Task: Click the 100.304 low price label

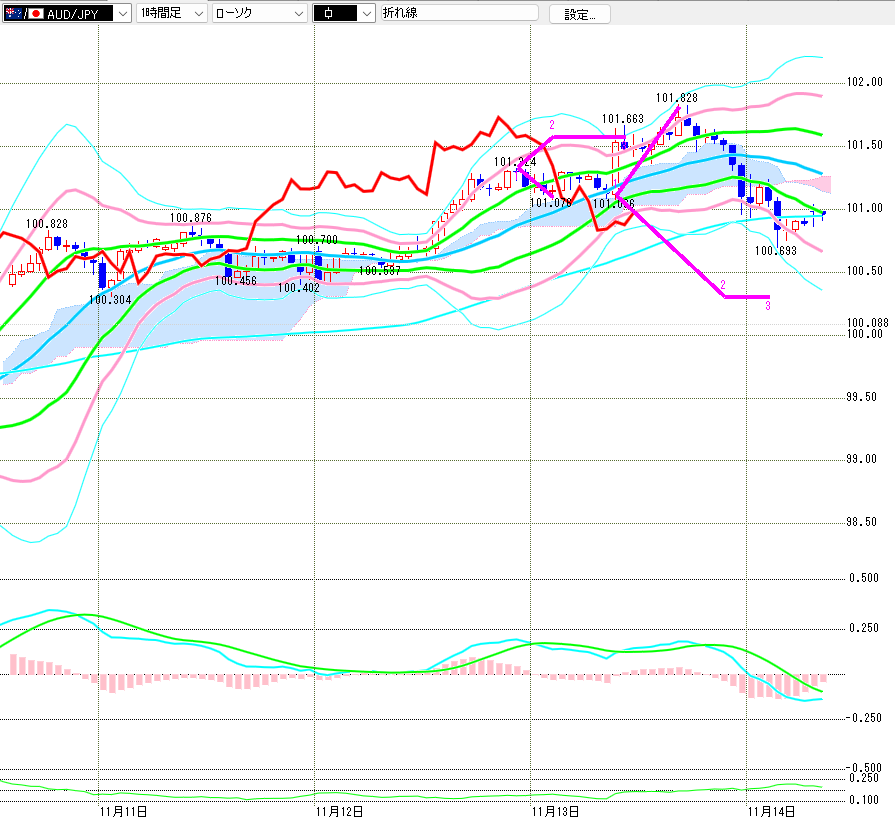Action: click(109, 298)
